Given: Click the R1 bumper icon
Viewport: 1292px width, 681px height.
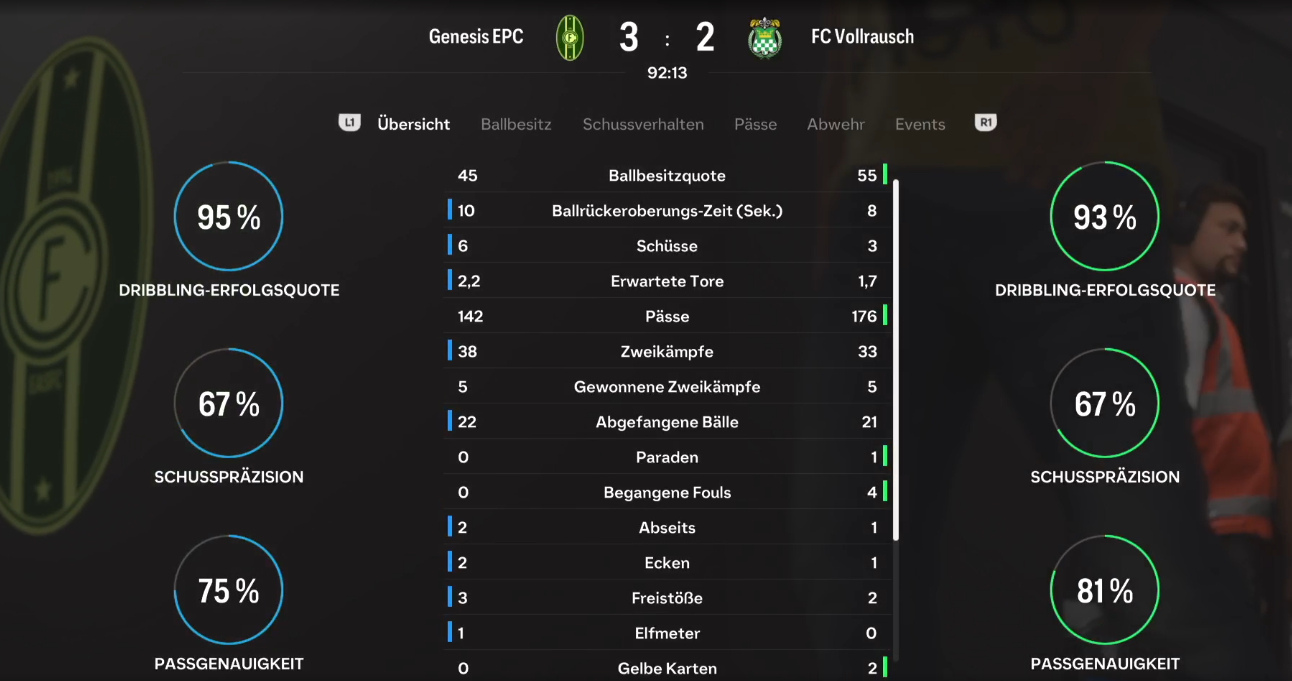Looking at the screenshot, I should click(986, 123).
